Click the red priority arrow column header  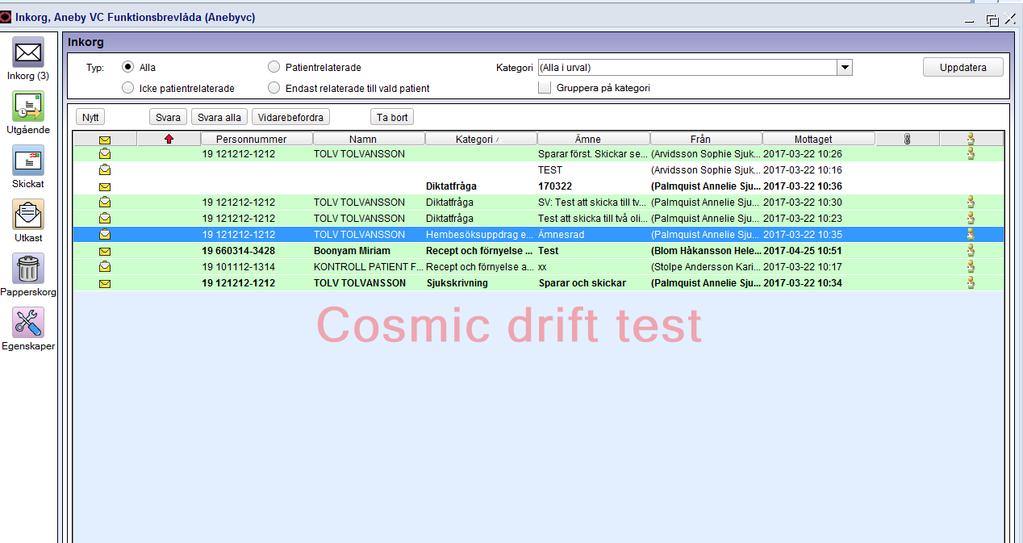tap(169, 139)
